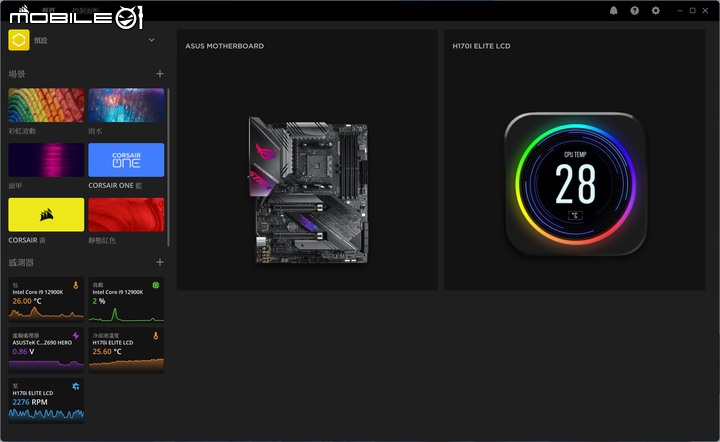Minimize the iCUE window
The height and width of the screenshot is (442, 720).
click(680, 11)
